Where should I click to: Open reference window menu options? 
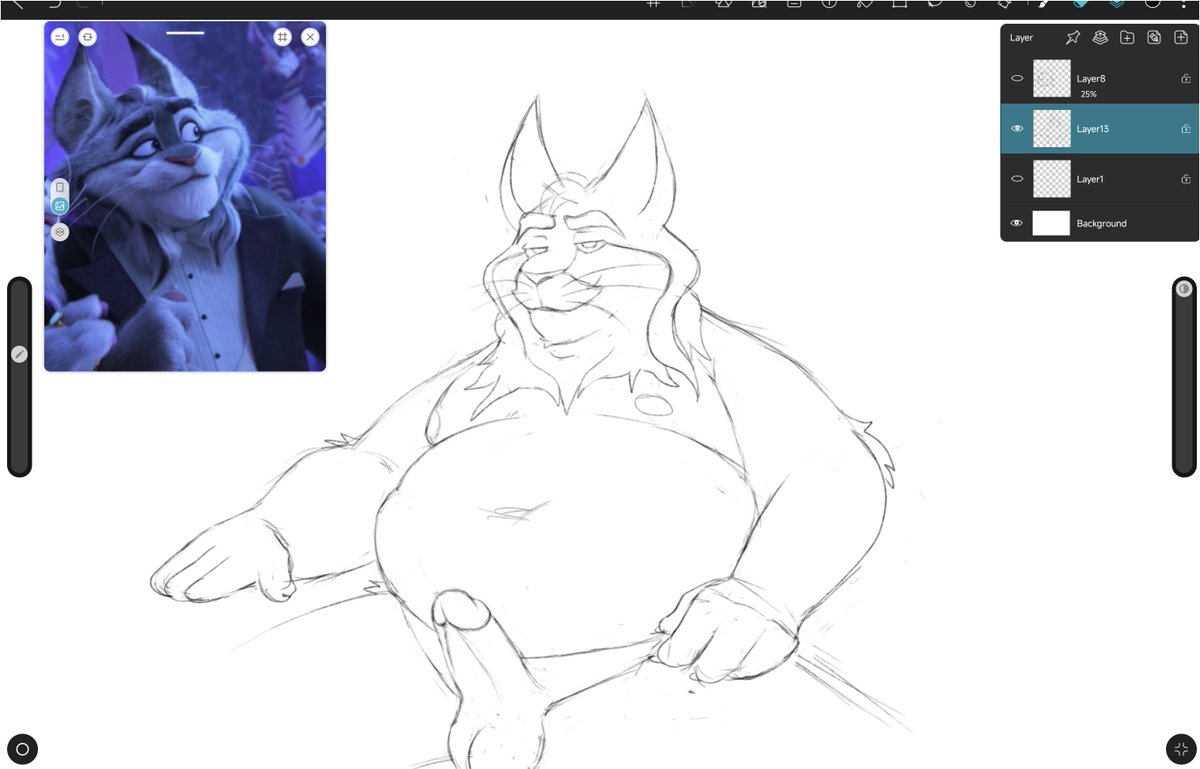[x=60, y=37]
